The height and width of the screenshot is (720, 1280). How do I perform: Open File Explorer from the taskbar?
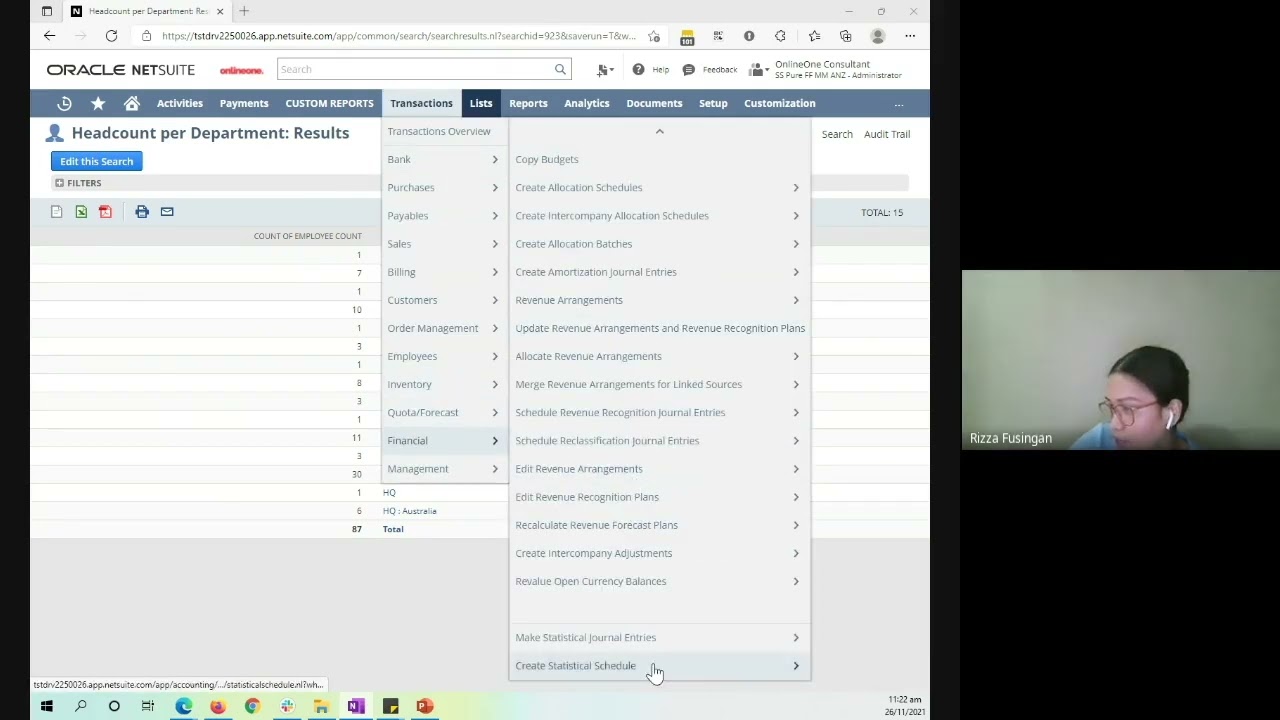(321, 706)
